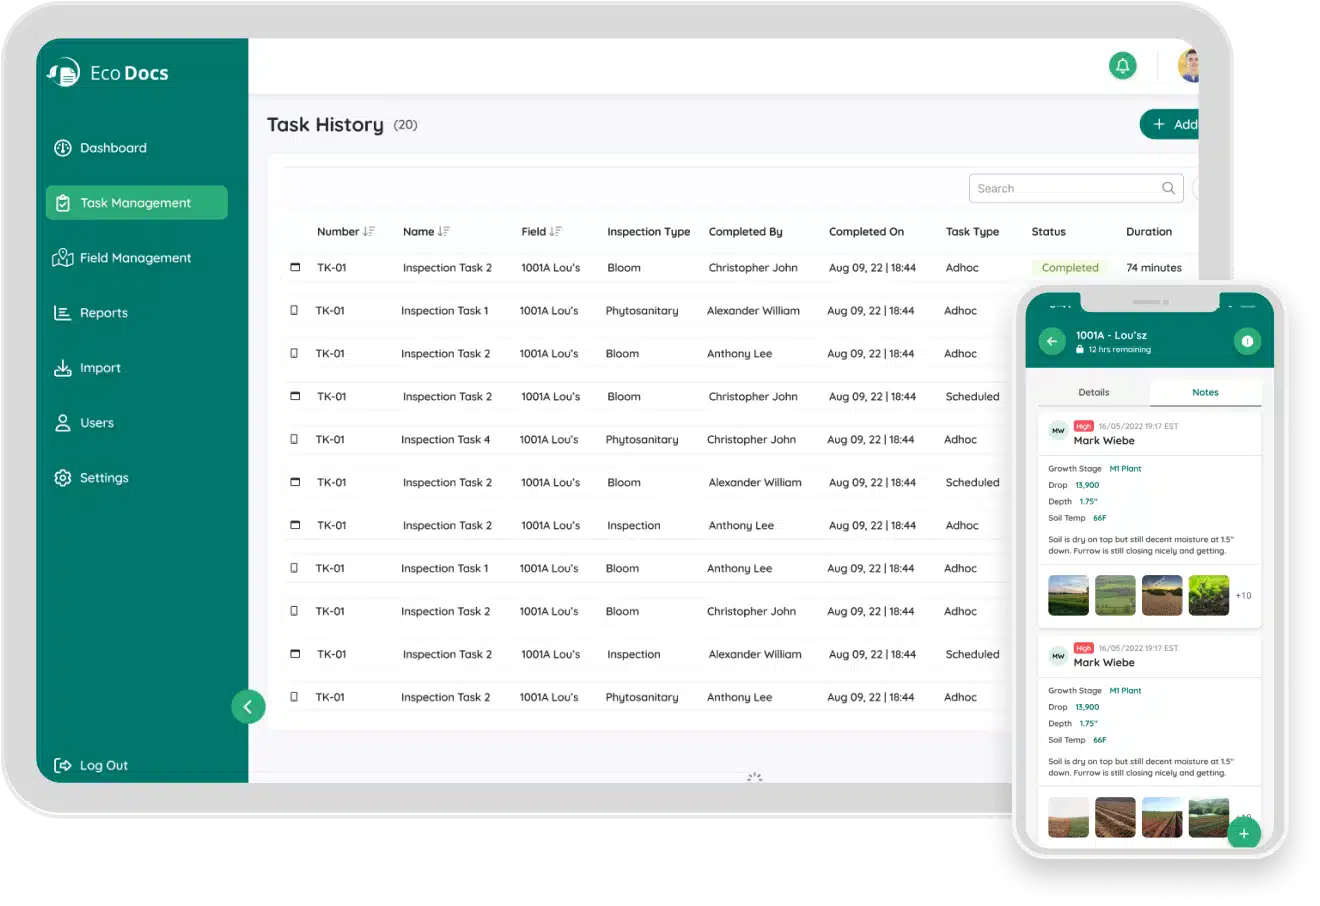Switch to the Details tab on phone
The width and height of the screenshot is (1320, 906).
point(1093,392)
